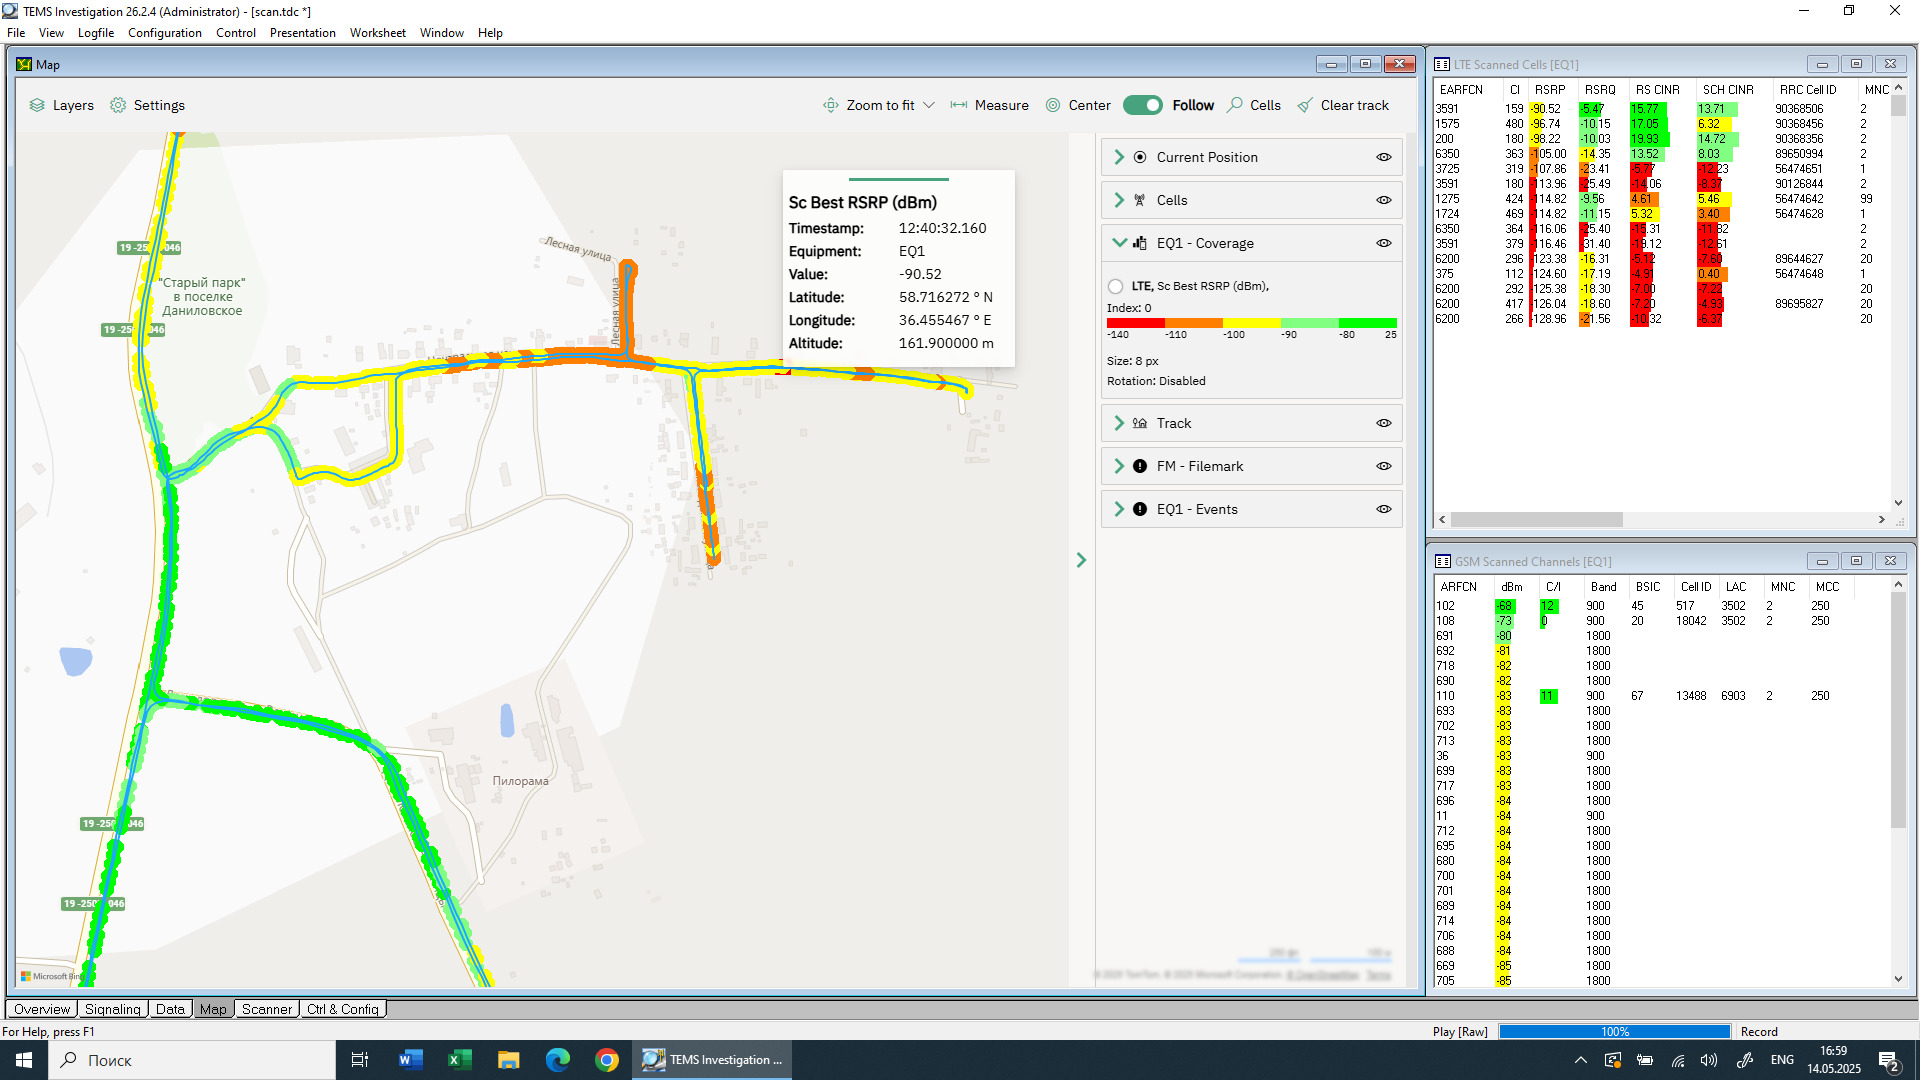Click Clear track button
This screenshot has width=1920, height=1080.
[x=1343, y=105]
